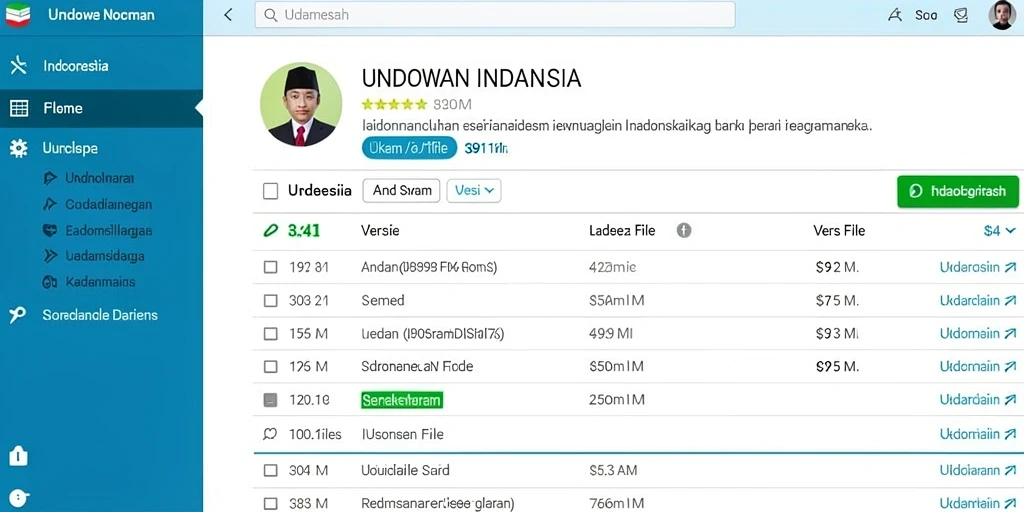Screen dimensions: 1024x512
Task: Open the Udomaiin link in IUsonsen File row
Action: (x=978, y=434)
